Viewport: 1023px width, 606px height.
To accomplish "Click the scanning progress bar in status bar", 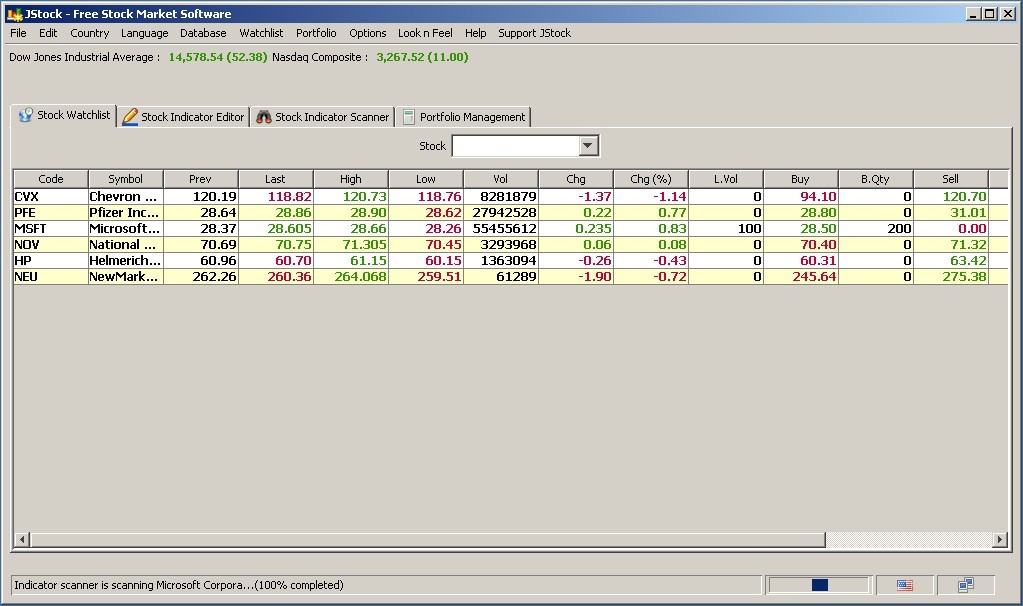I will click(x=819, y=585).
